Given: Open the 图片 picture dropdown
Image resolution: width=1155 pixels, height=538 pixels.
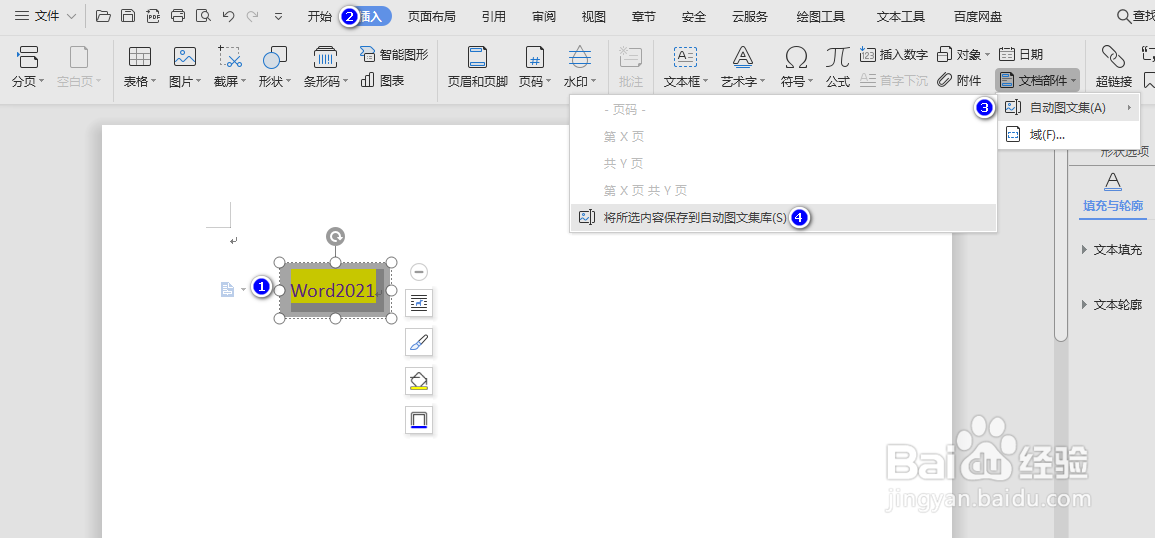Looking at the screenshot, I should pyautogui.click(x=185, y=66).
